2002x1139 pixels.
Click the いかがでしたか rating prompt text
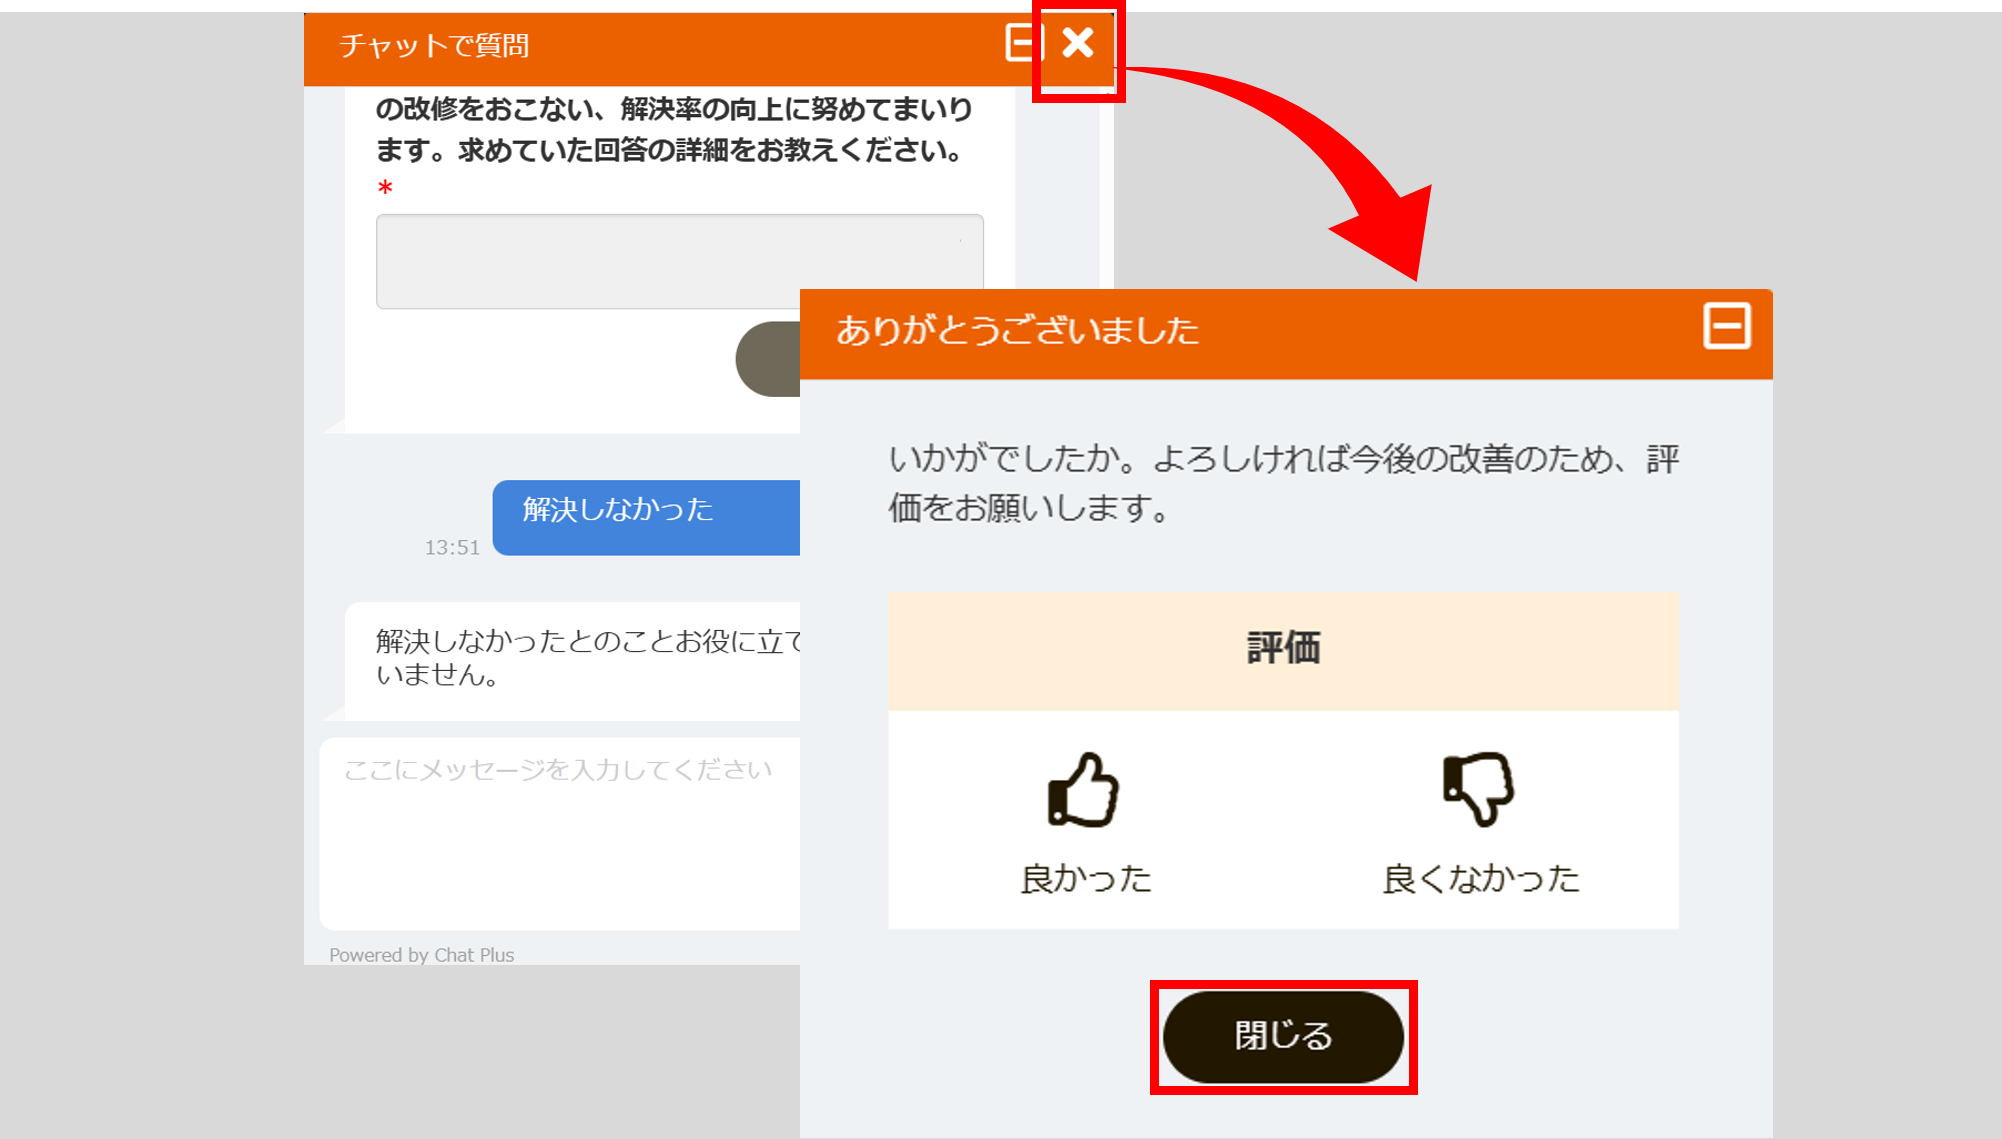point(1284,484)
